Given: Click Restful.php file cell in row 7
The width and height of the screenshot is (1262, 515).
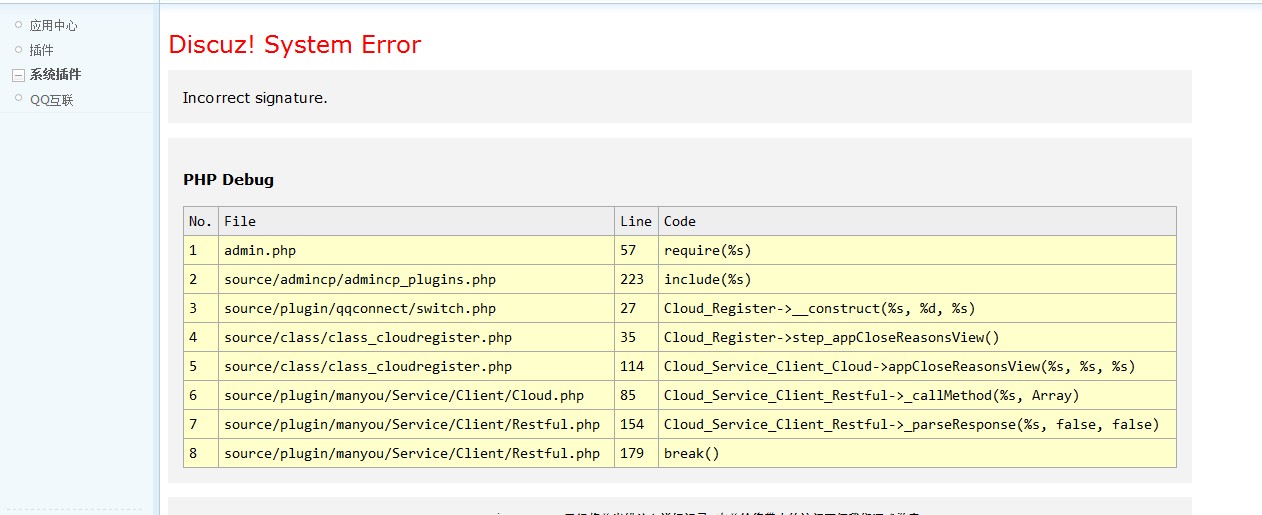Looking at the screenshot, I should point(416,424).
